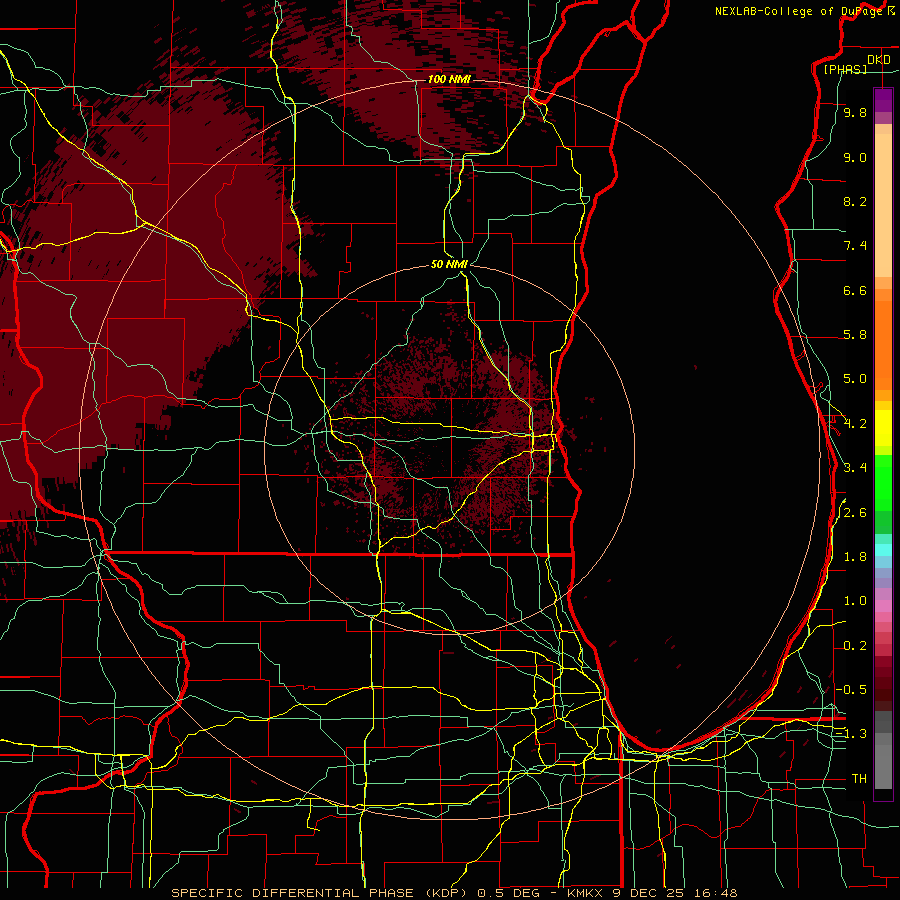Click the light peach segment of color bar
The width and height of the screenshot is (900, 900).
click(883, 205)
